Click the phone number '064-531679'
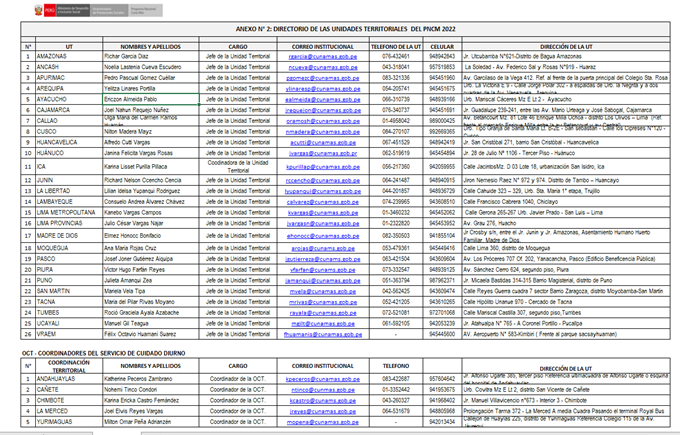The height and width of the screenshot is (435, 680). [x=396, y=411]
